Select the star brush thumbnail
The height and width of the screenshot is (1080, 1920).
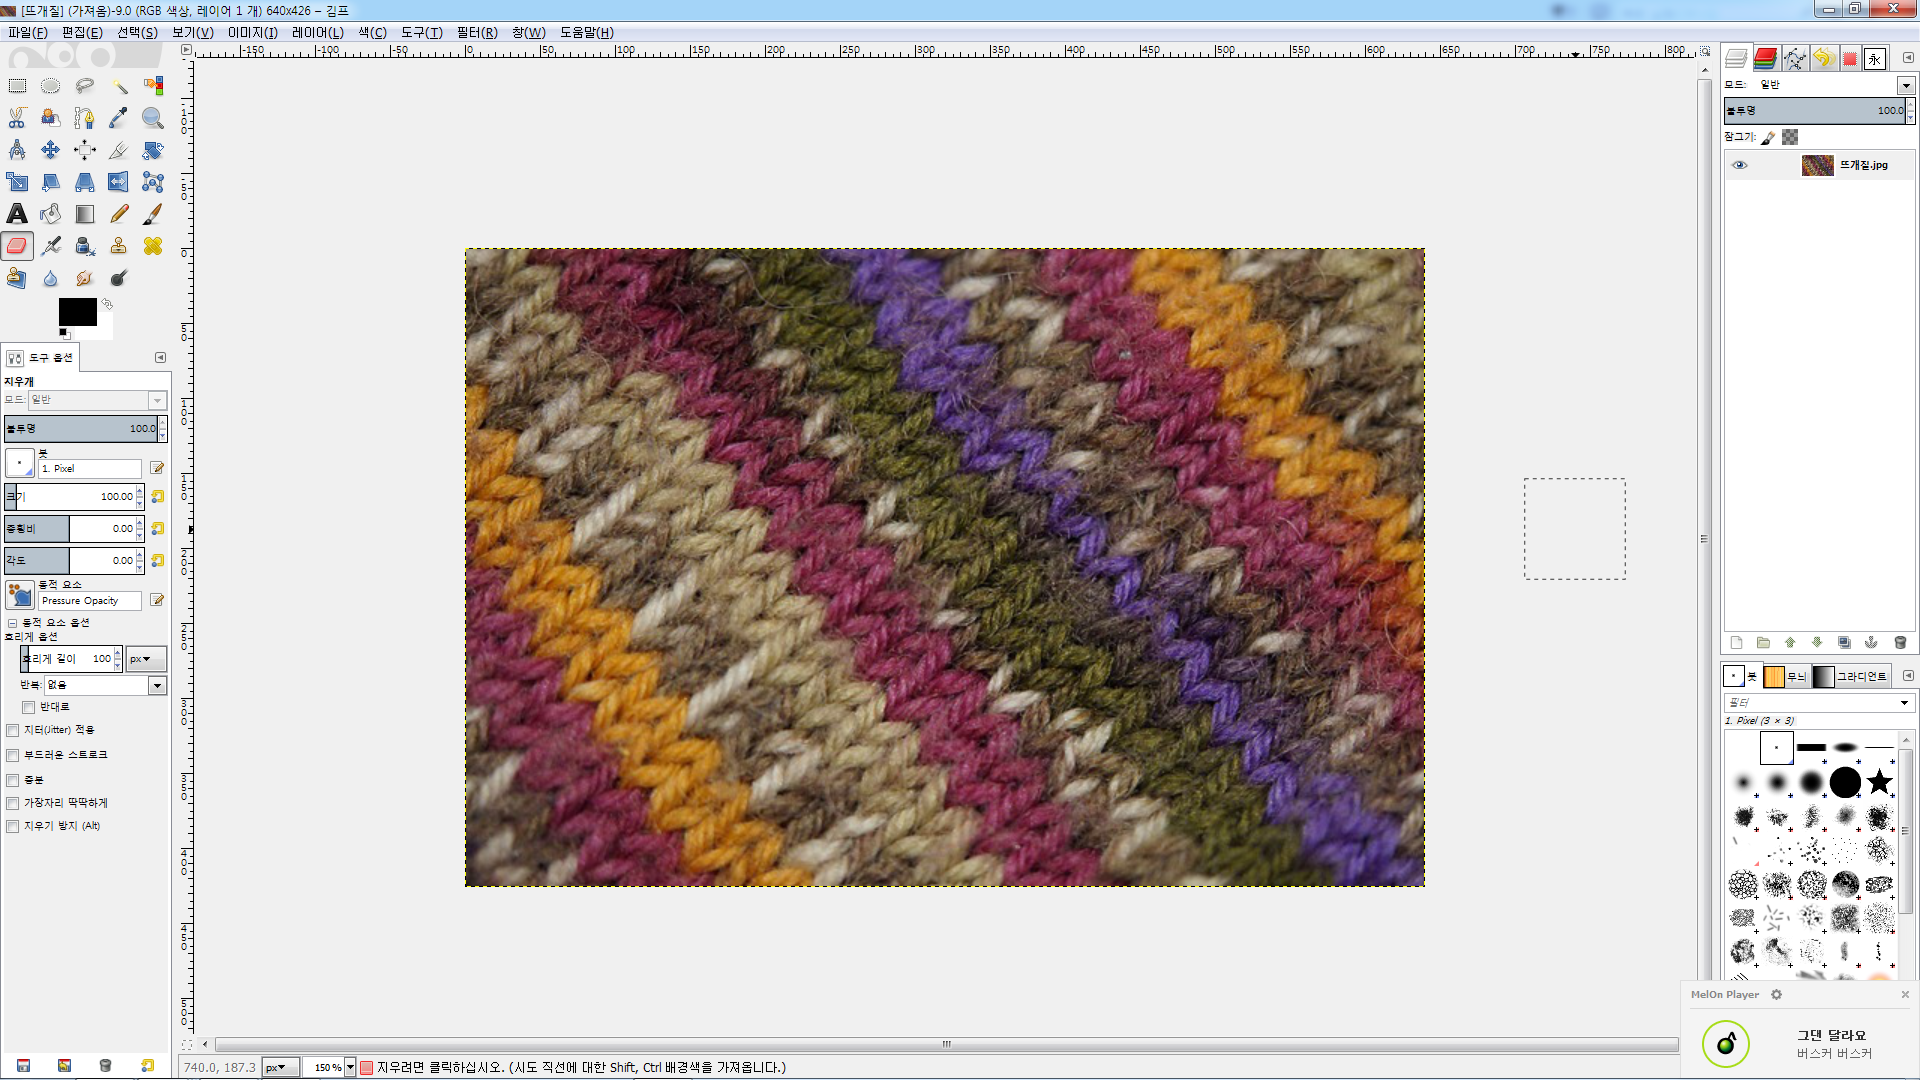[x=1880, y=782]
